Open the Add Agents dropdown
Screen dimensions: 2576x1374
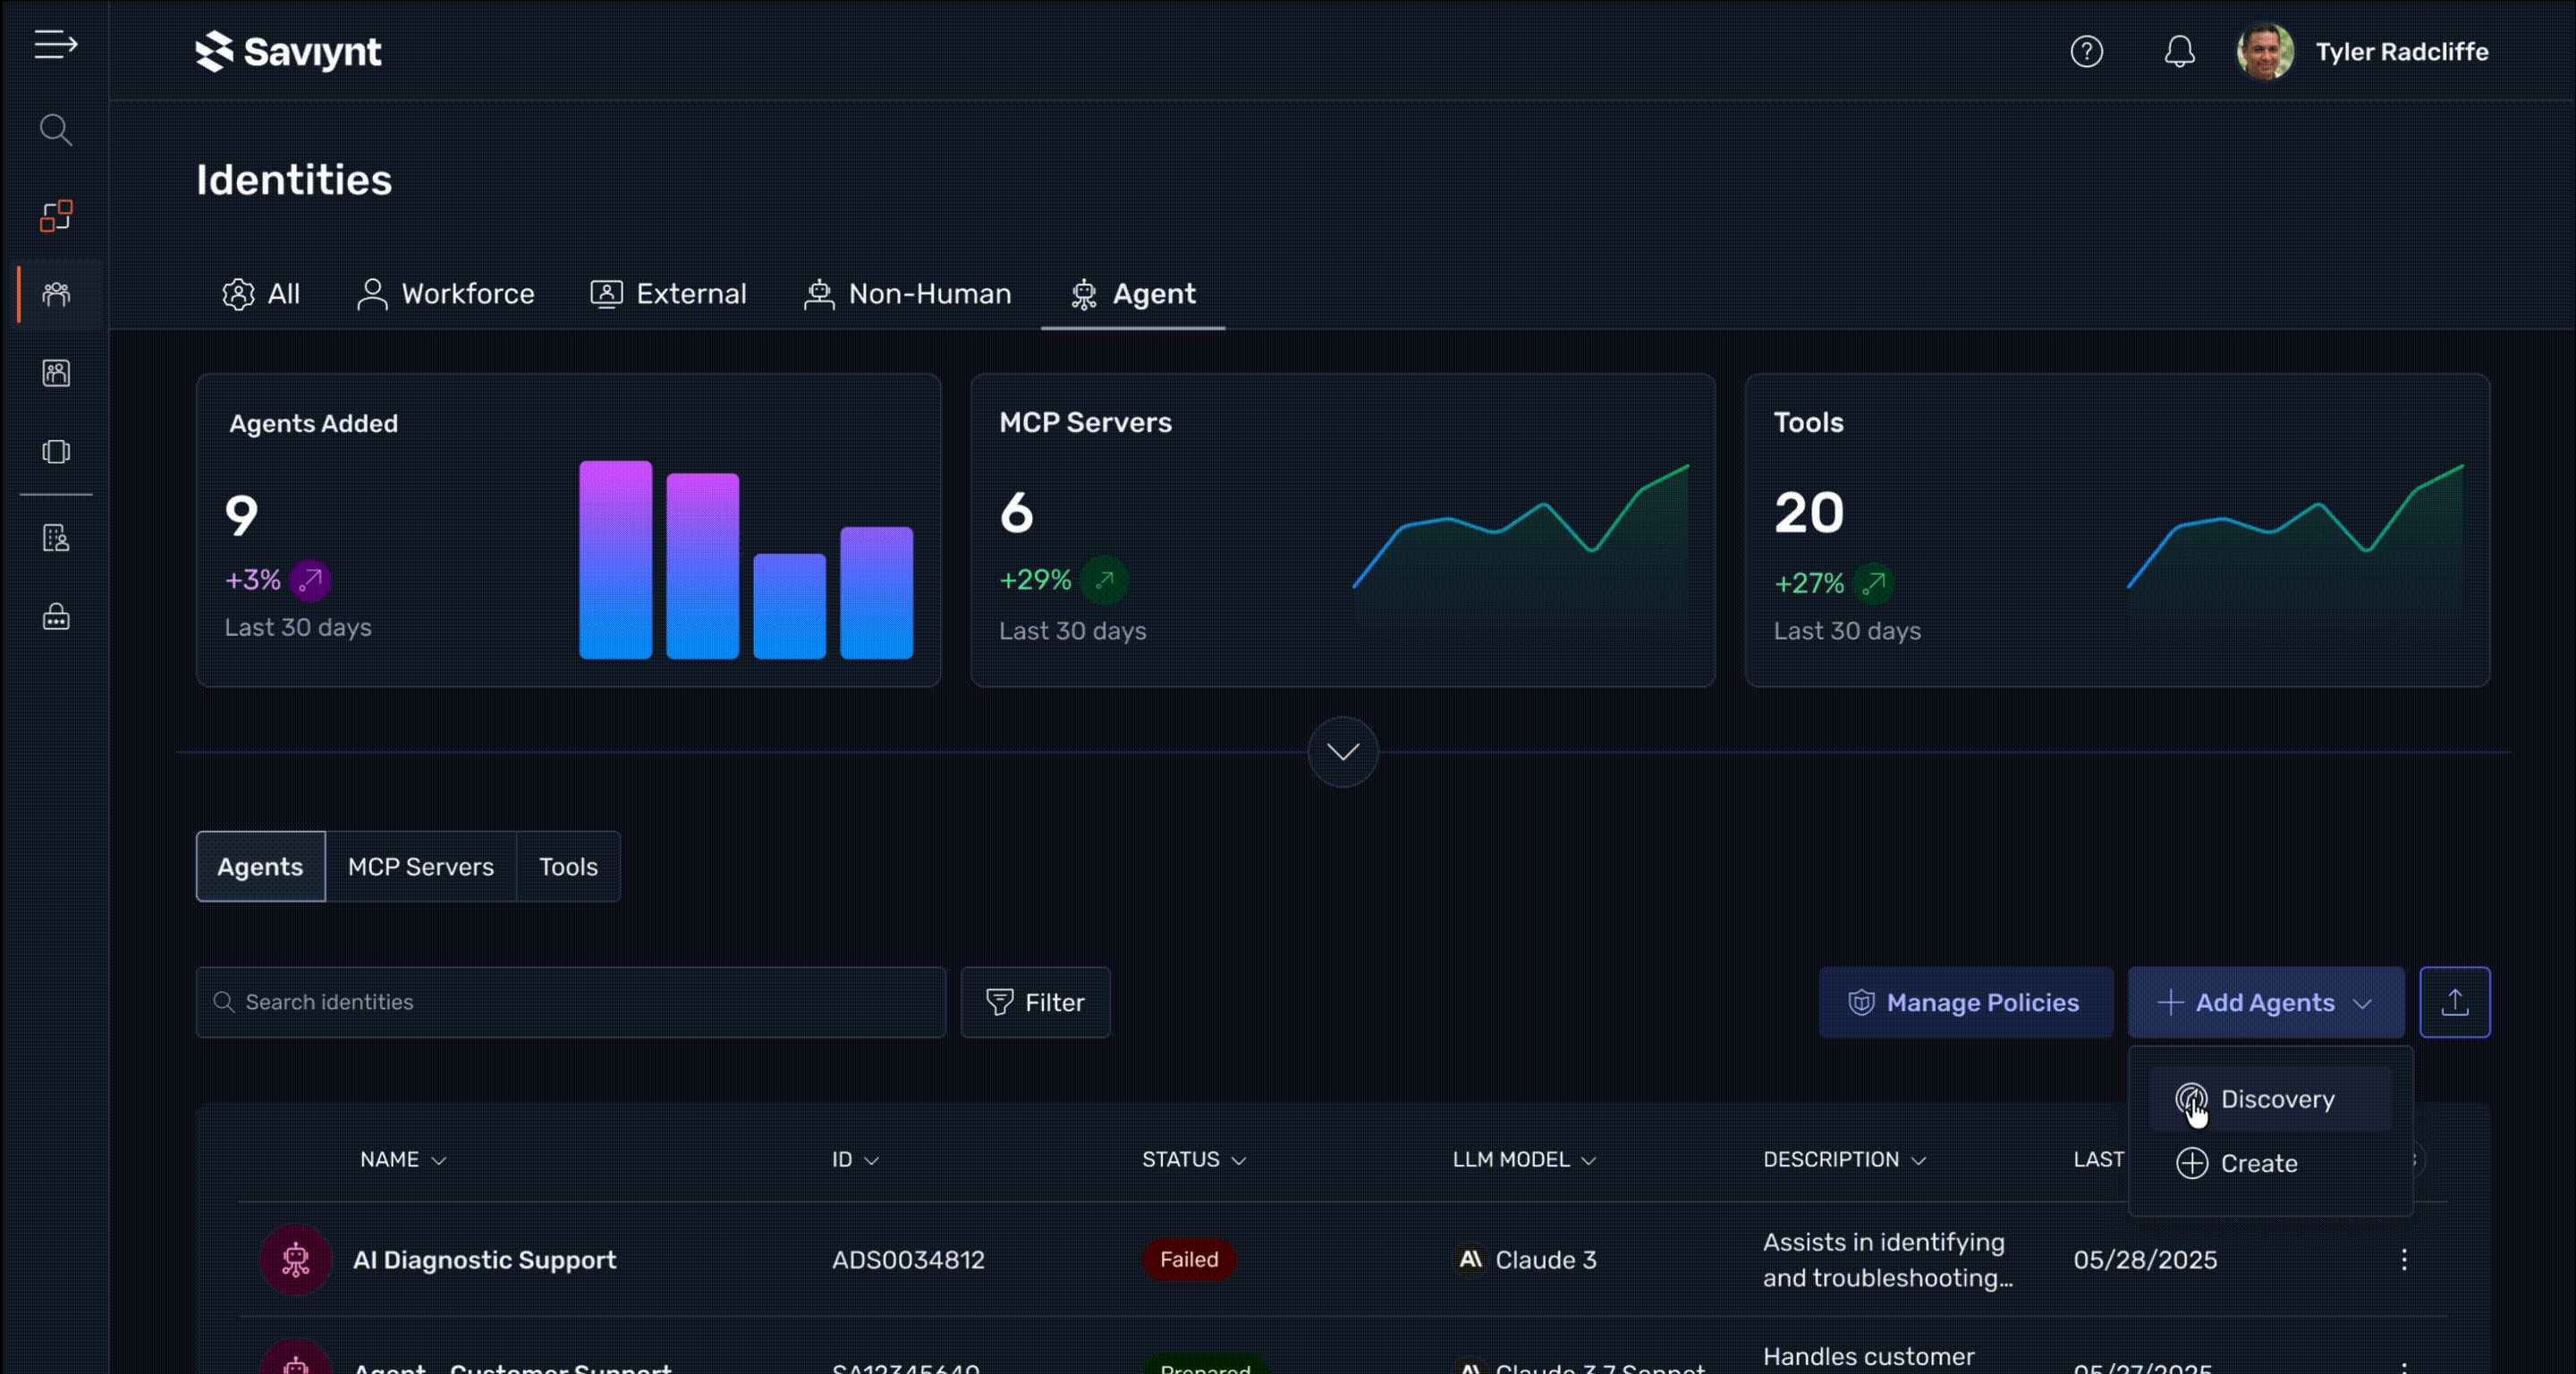point(2265,1002)
